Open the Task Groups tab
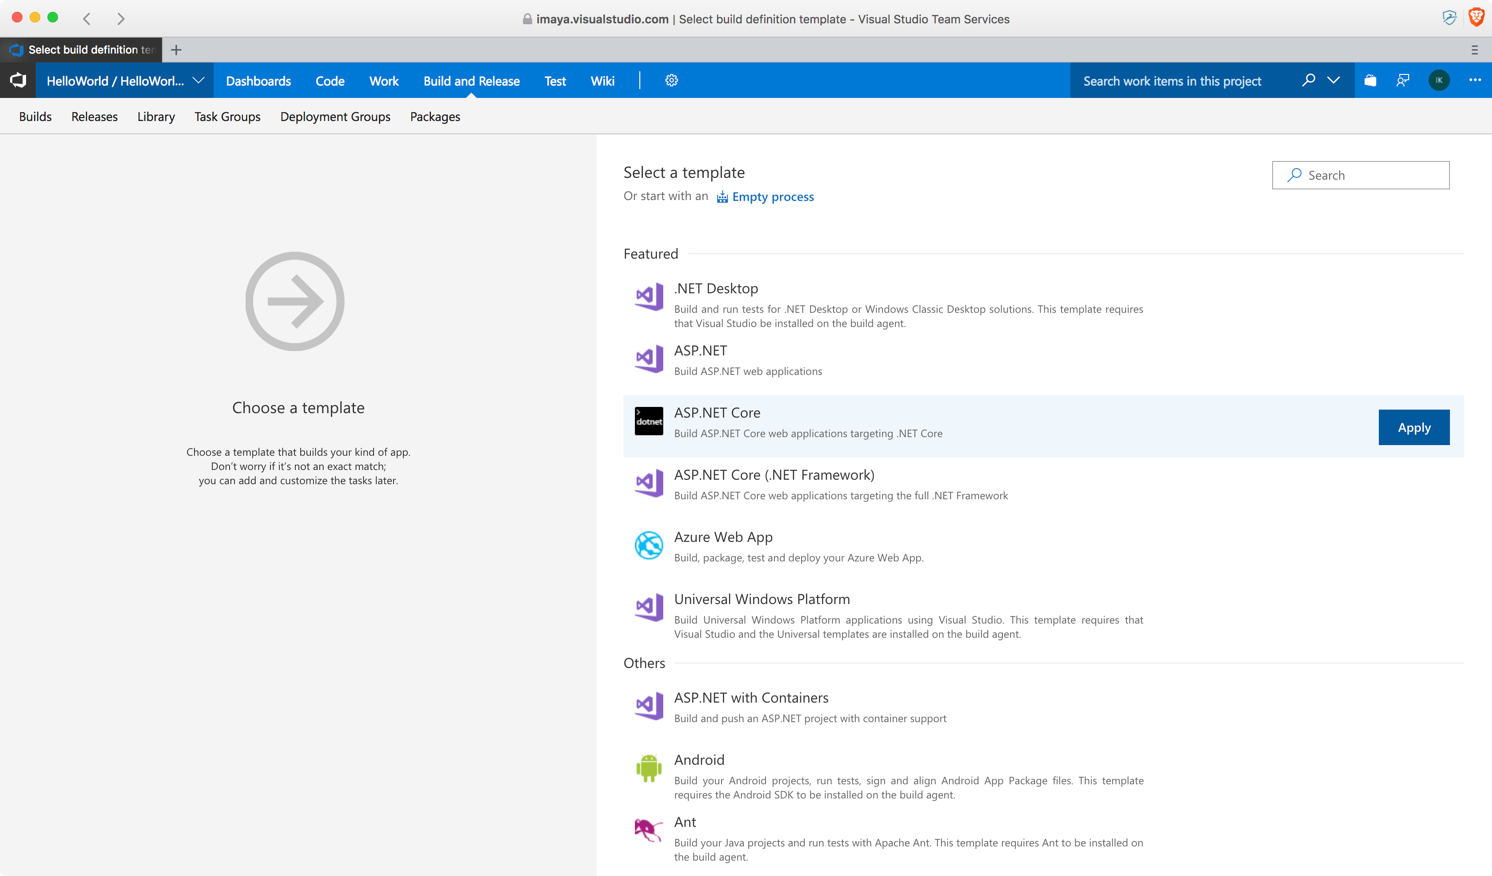 227,117
